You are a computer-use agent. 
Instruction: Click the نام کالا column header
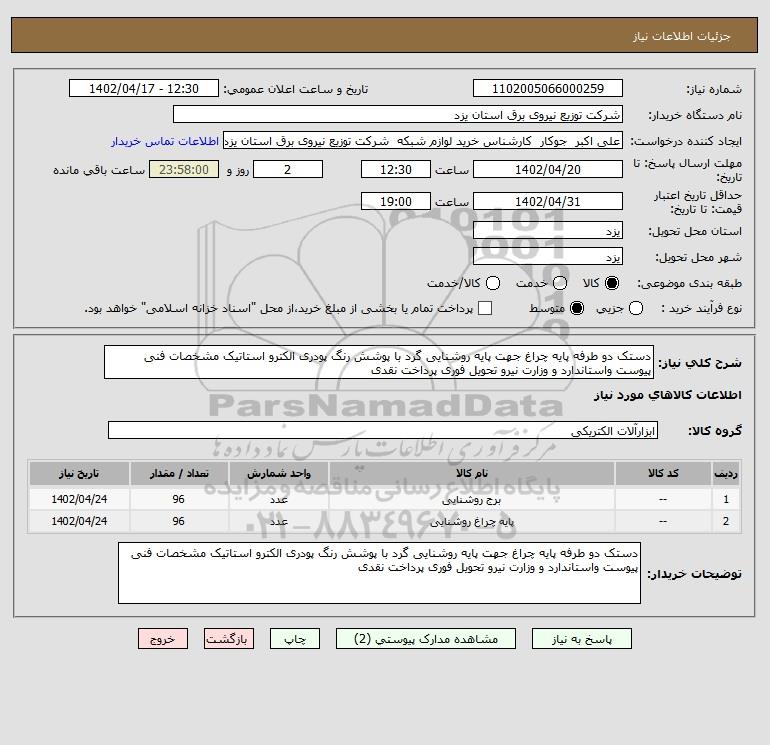[x=471, y=473]
